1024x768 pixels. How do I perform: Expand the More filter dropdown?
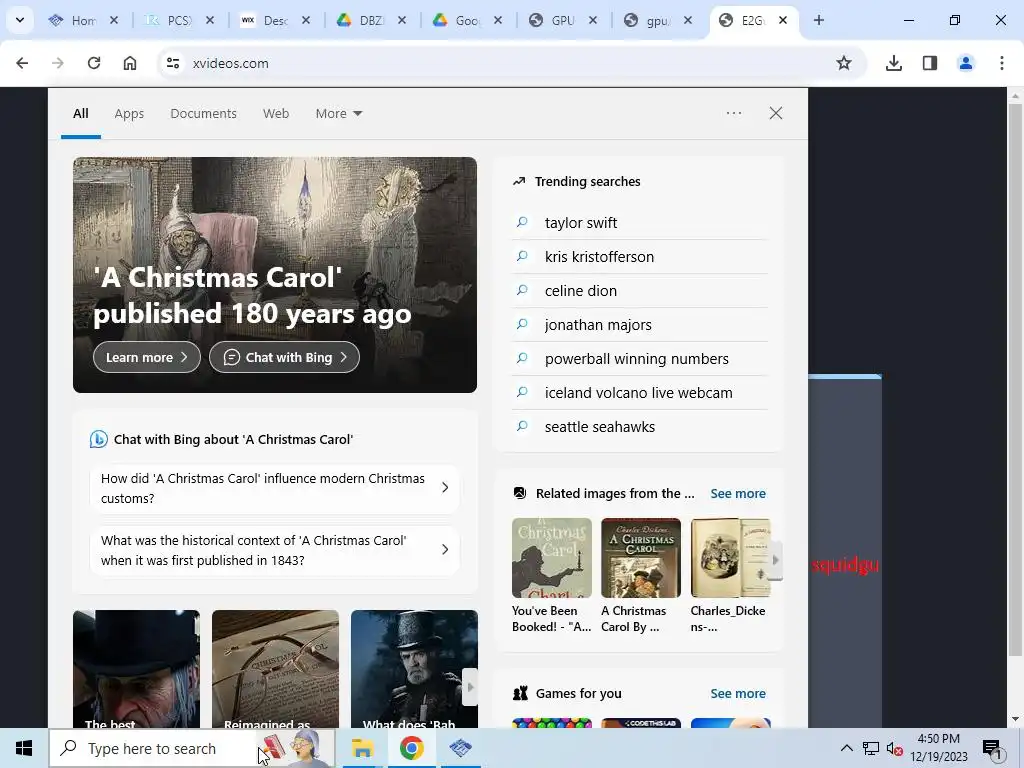click(x=339, y=114)
